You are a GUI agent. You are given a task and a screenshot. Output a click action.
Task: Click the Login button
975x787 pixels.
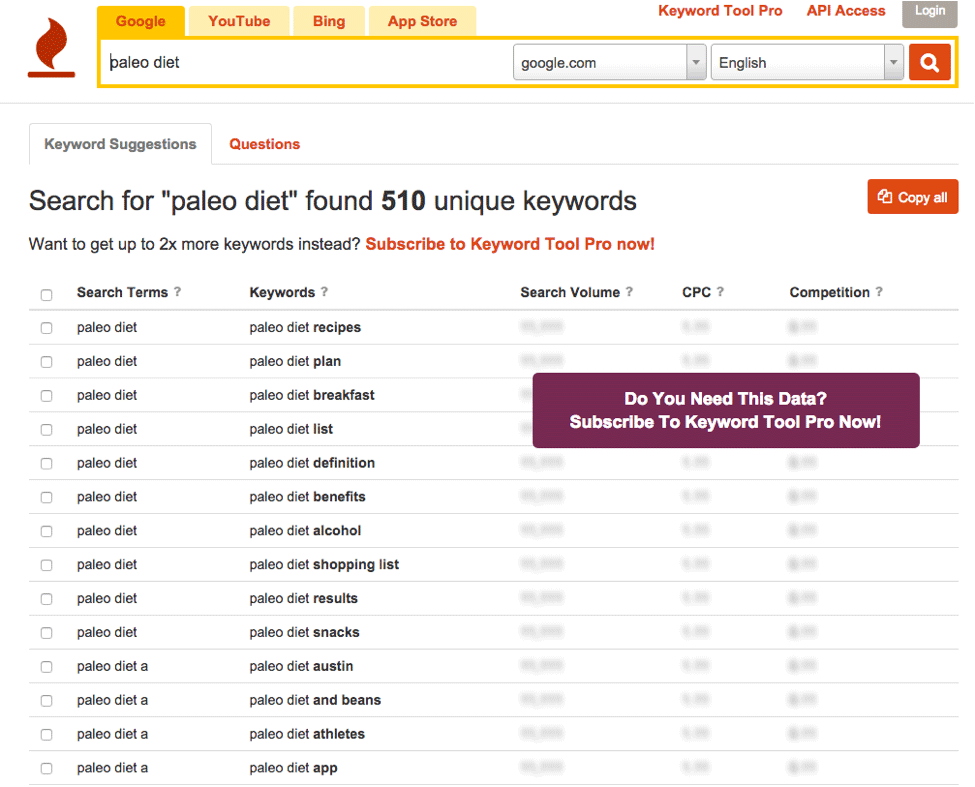930,12
